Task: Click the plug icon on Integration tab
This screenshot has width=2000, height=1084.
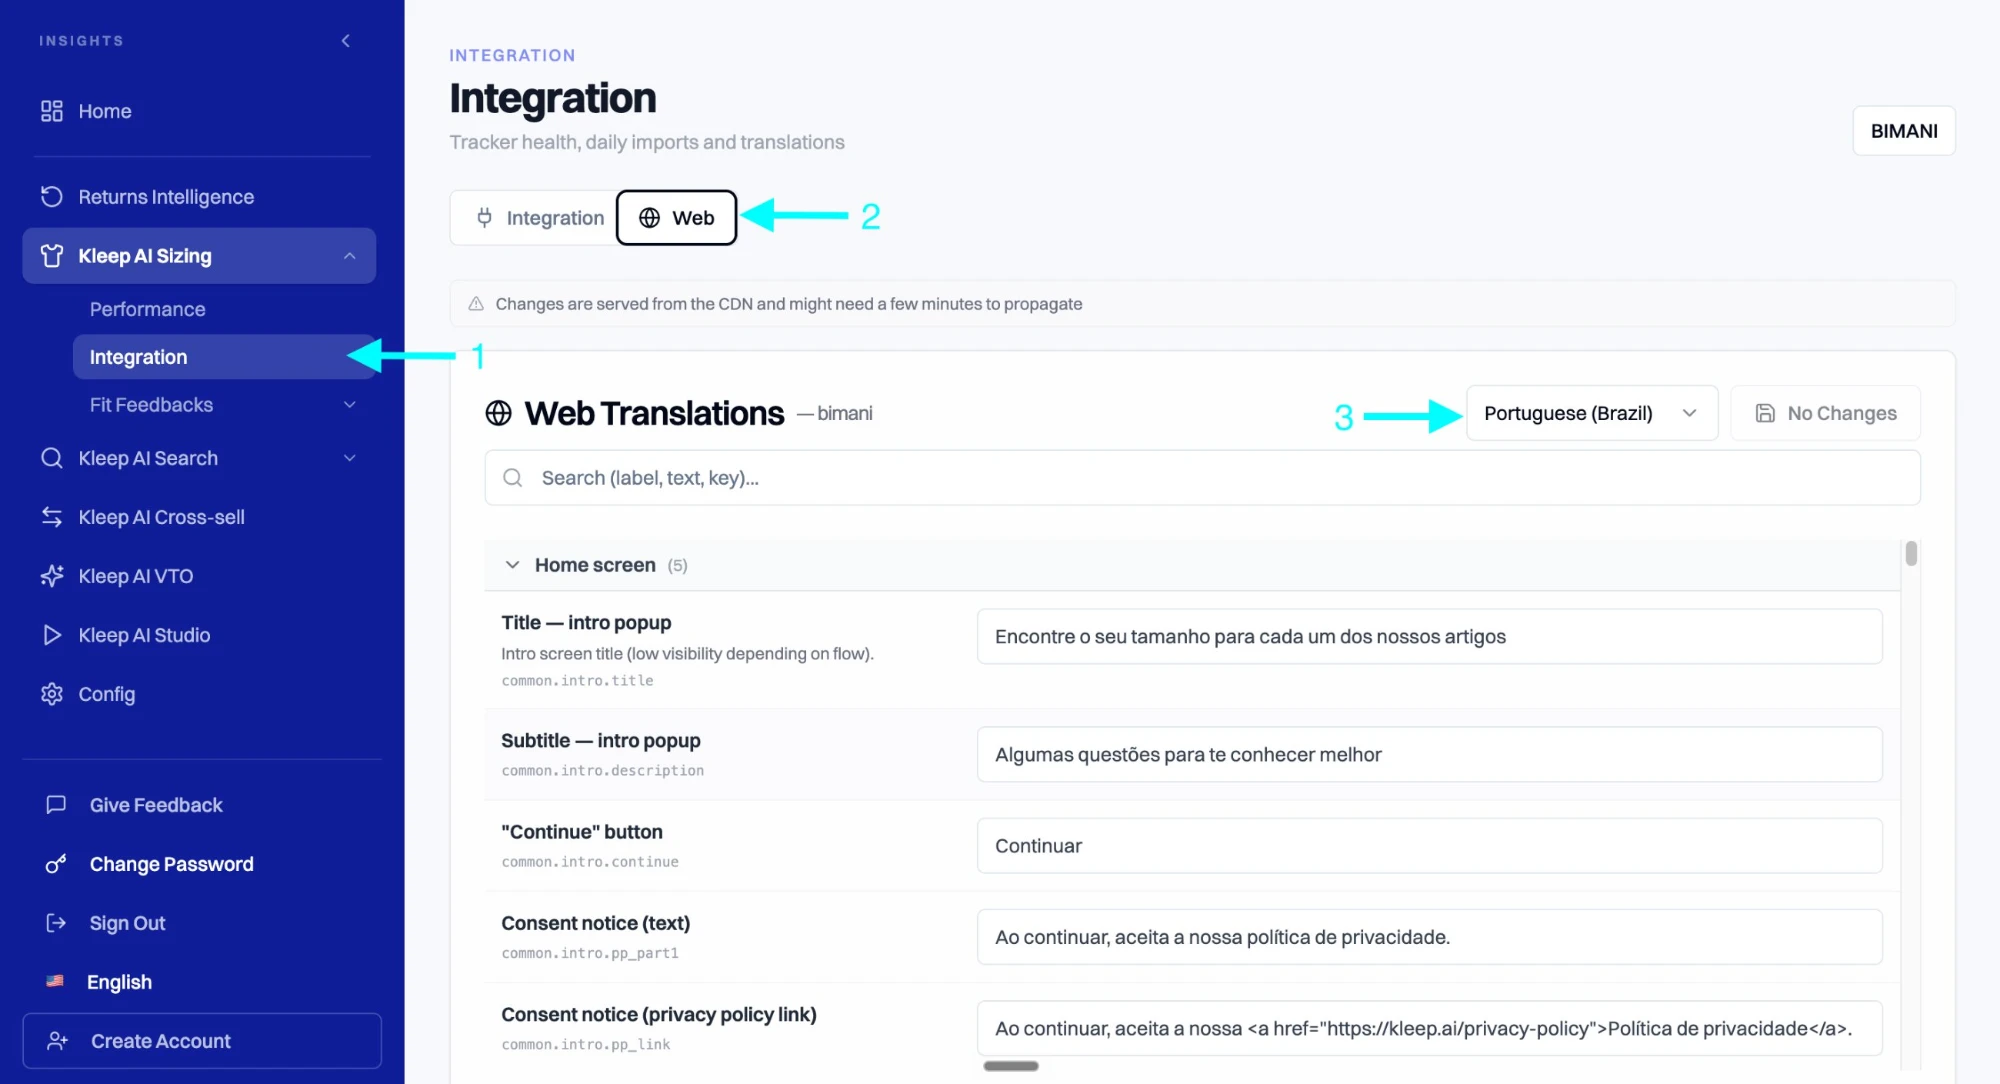Action: pos(484,218)
